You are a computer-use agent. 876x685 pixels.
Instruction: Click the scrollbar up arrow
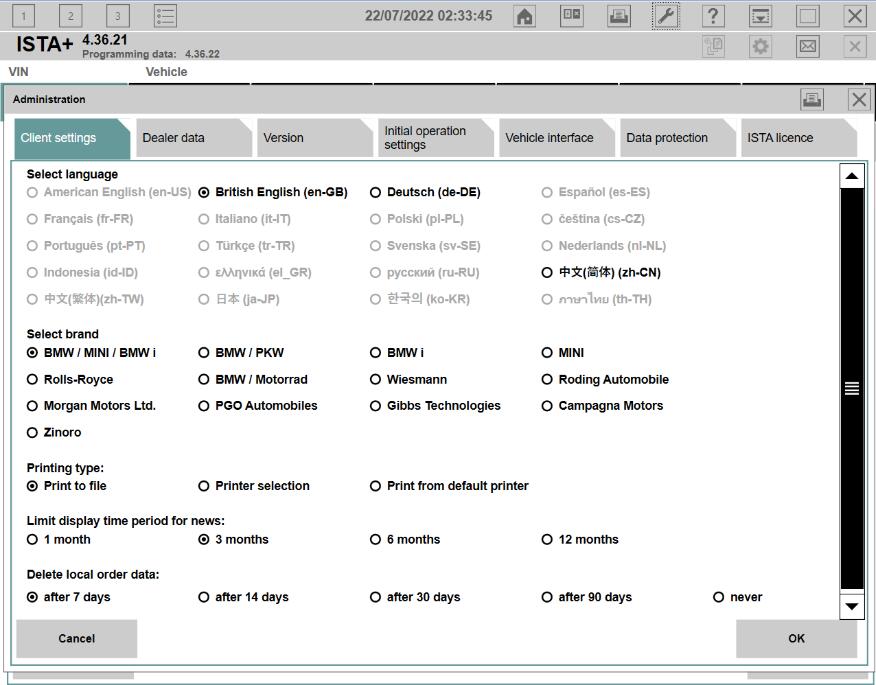coord(852,176)
